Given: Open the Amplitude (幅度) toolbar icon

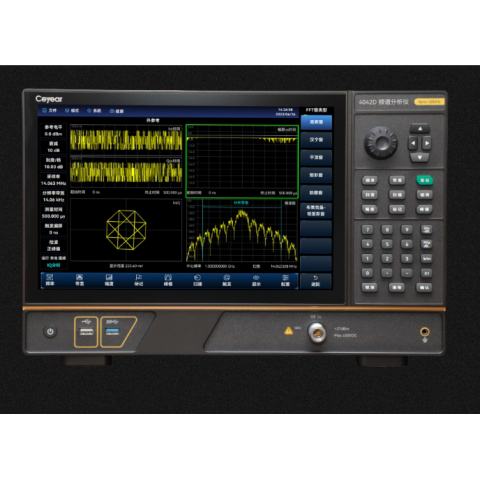Looking at the screenshot, I should pos(109,280).
